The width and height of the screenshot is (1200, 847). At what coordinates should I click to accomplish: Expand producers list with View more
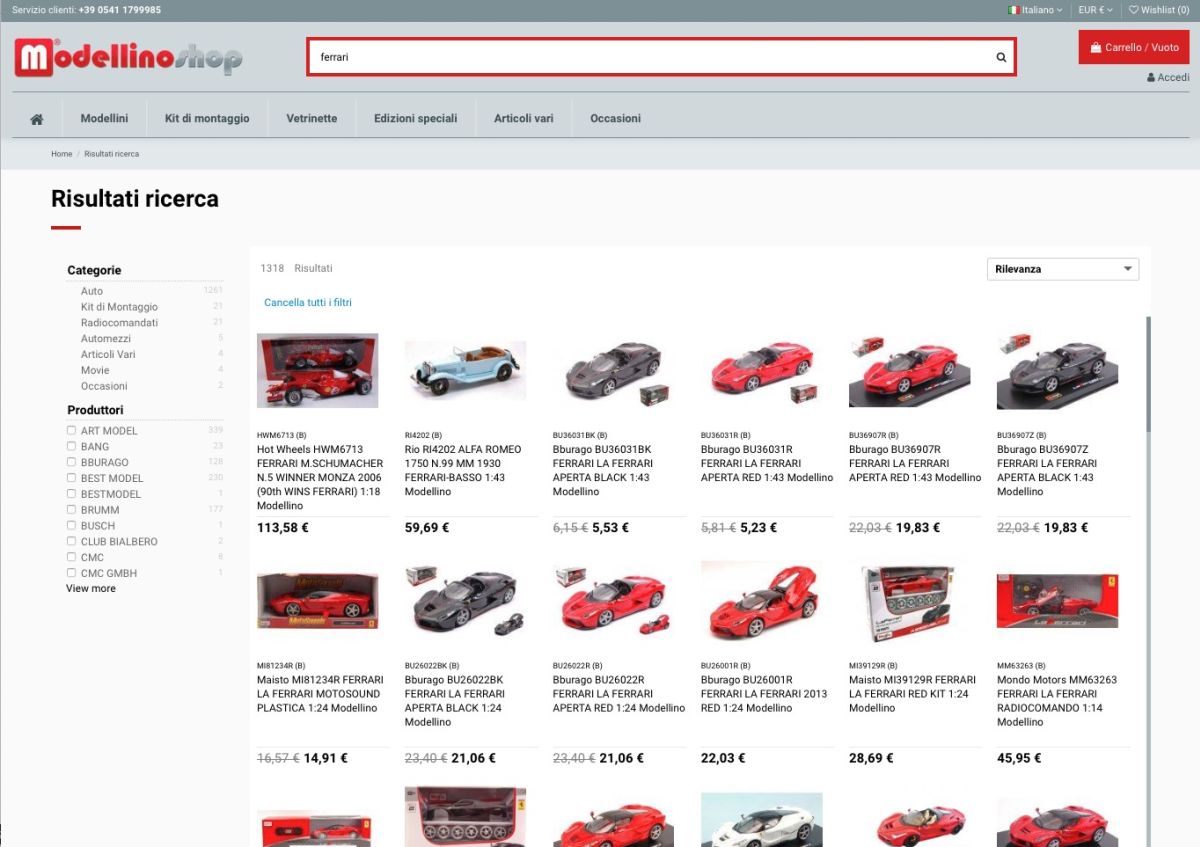point(91,589)
